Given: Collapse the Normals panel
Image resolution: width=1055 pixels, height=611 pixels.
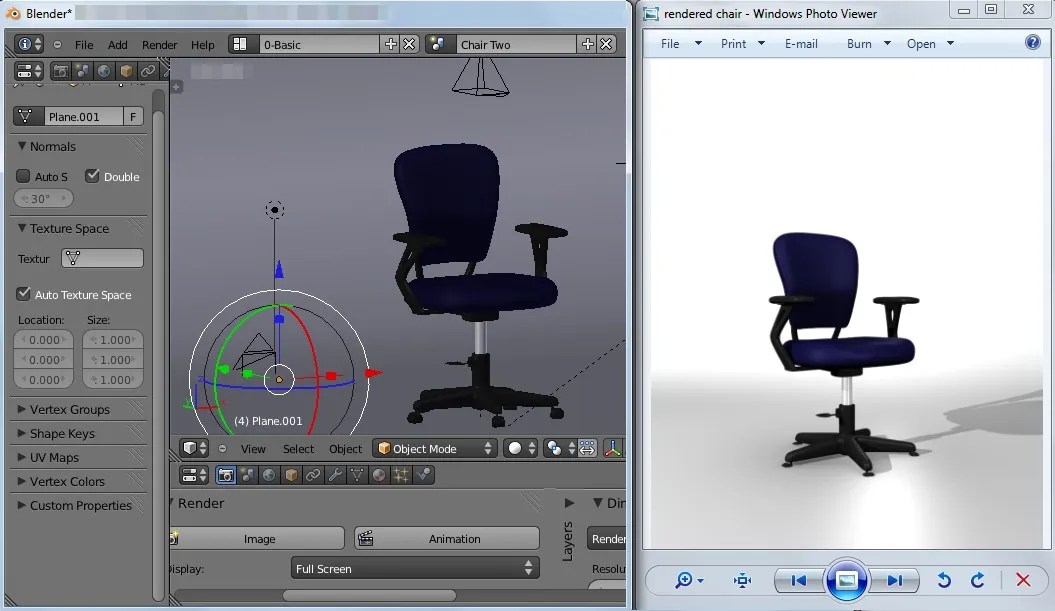Looking at the screenshot, I should pyautogui.click(x=22, y=146).
